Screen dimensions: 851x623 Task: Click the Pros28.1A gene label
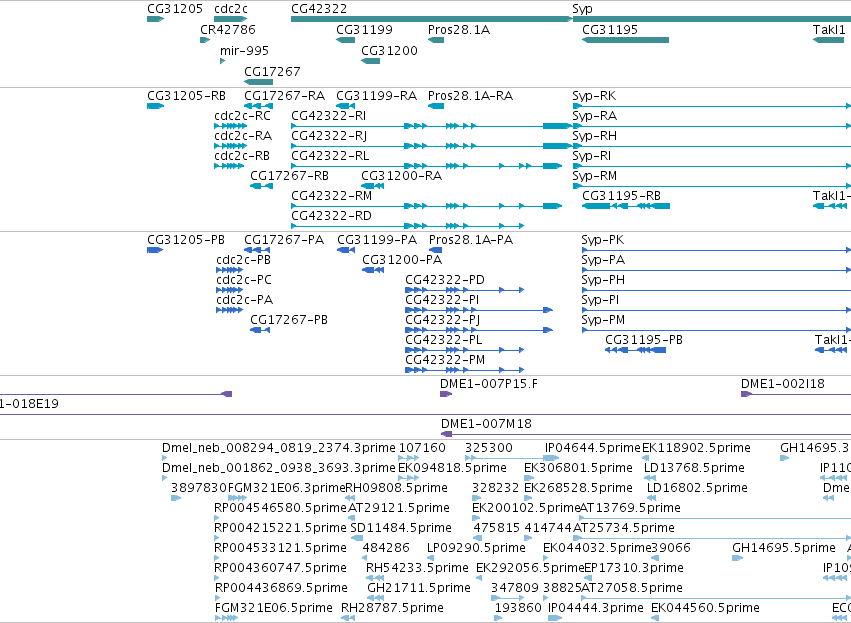point(459,29)
